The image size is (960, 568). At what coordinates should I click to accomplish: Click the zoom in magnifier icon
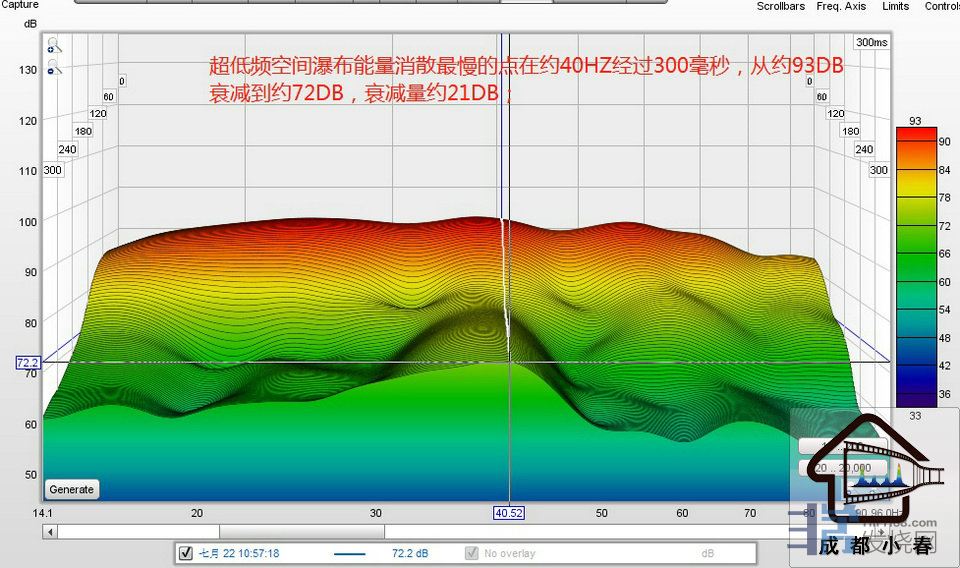[53, 46]
